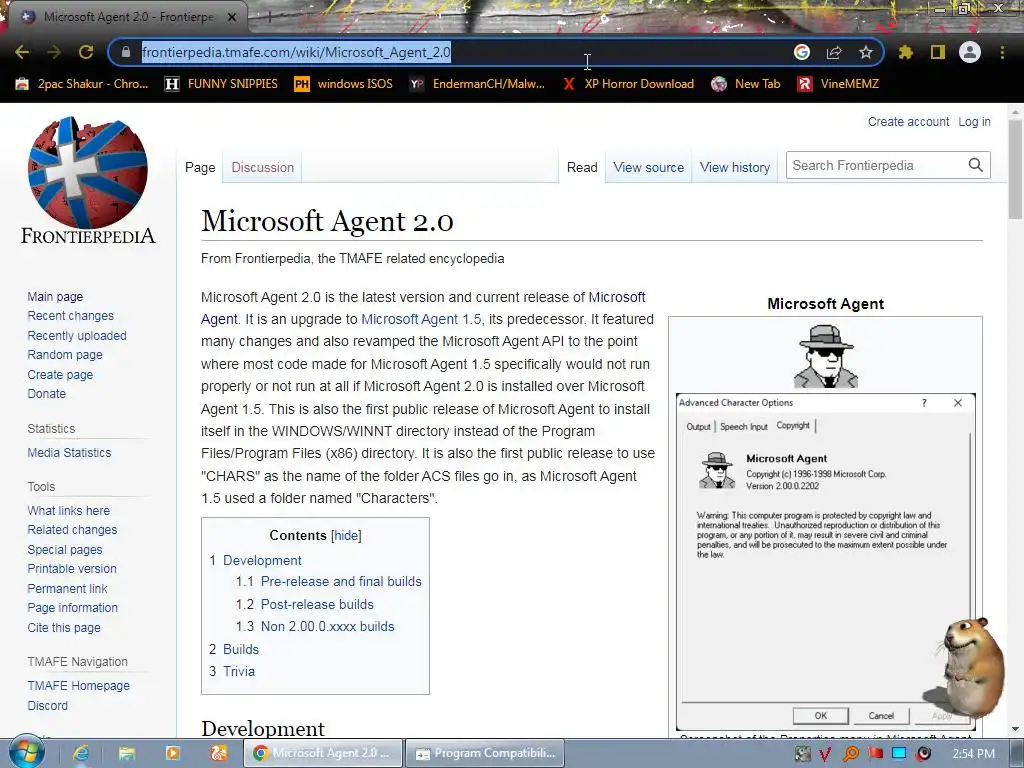Image resolution: width=1024 pixels, height=768 pixels.
Task: Close the Microsoft Agent 2.0 browser tab
Action: (x=232, y=18)
